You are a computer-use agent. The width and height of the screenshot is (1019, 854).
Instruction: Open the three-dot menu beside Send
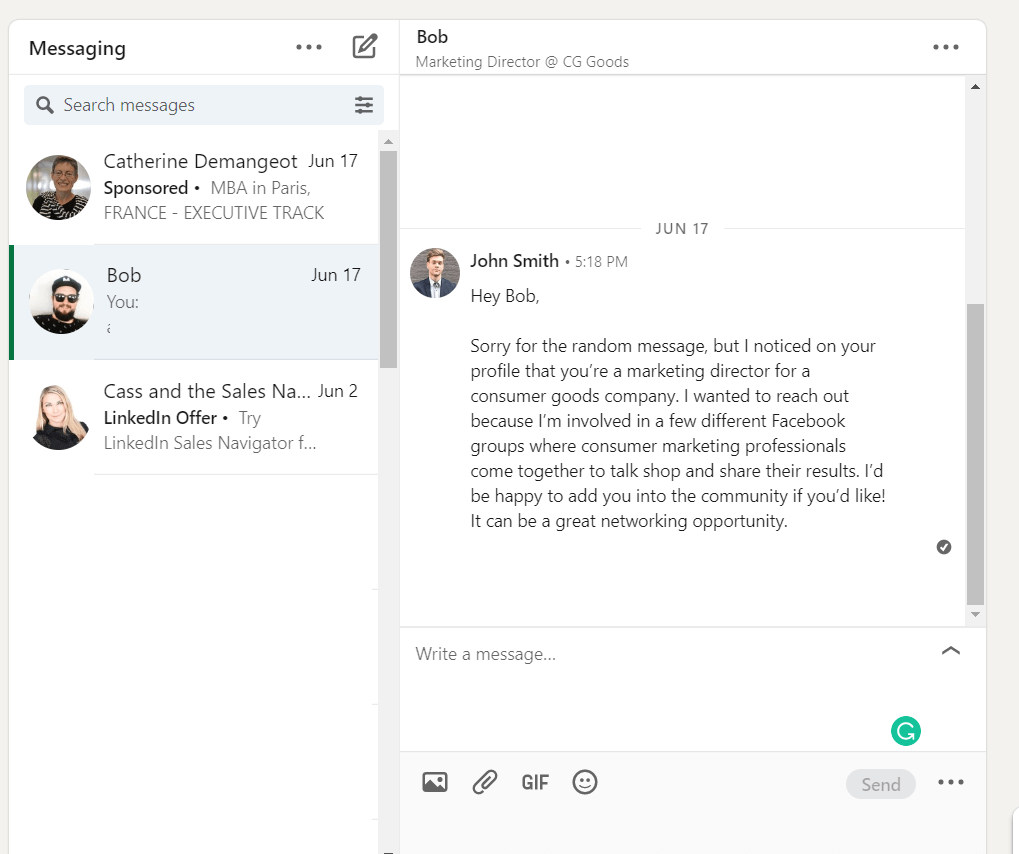tap(950, 783)
